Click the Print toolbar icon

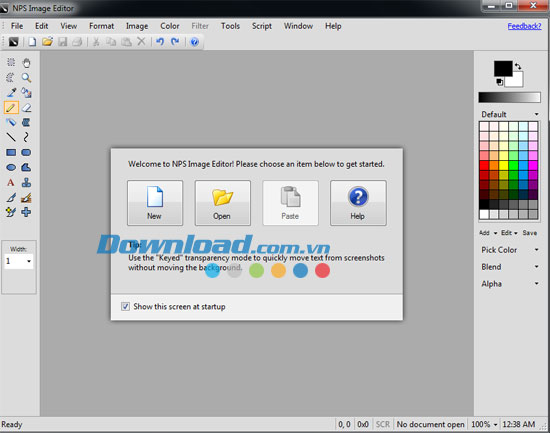77,42
